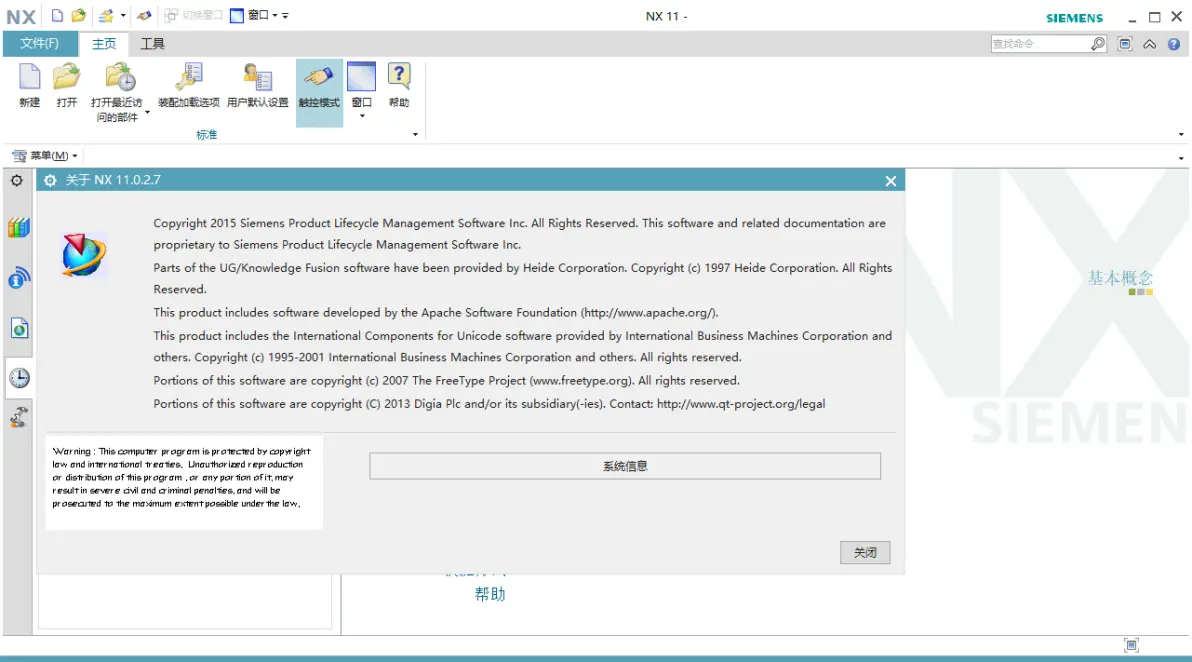Click the 系统信息 system information button
Viewport: 1192px width, 662px height.
625,466
